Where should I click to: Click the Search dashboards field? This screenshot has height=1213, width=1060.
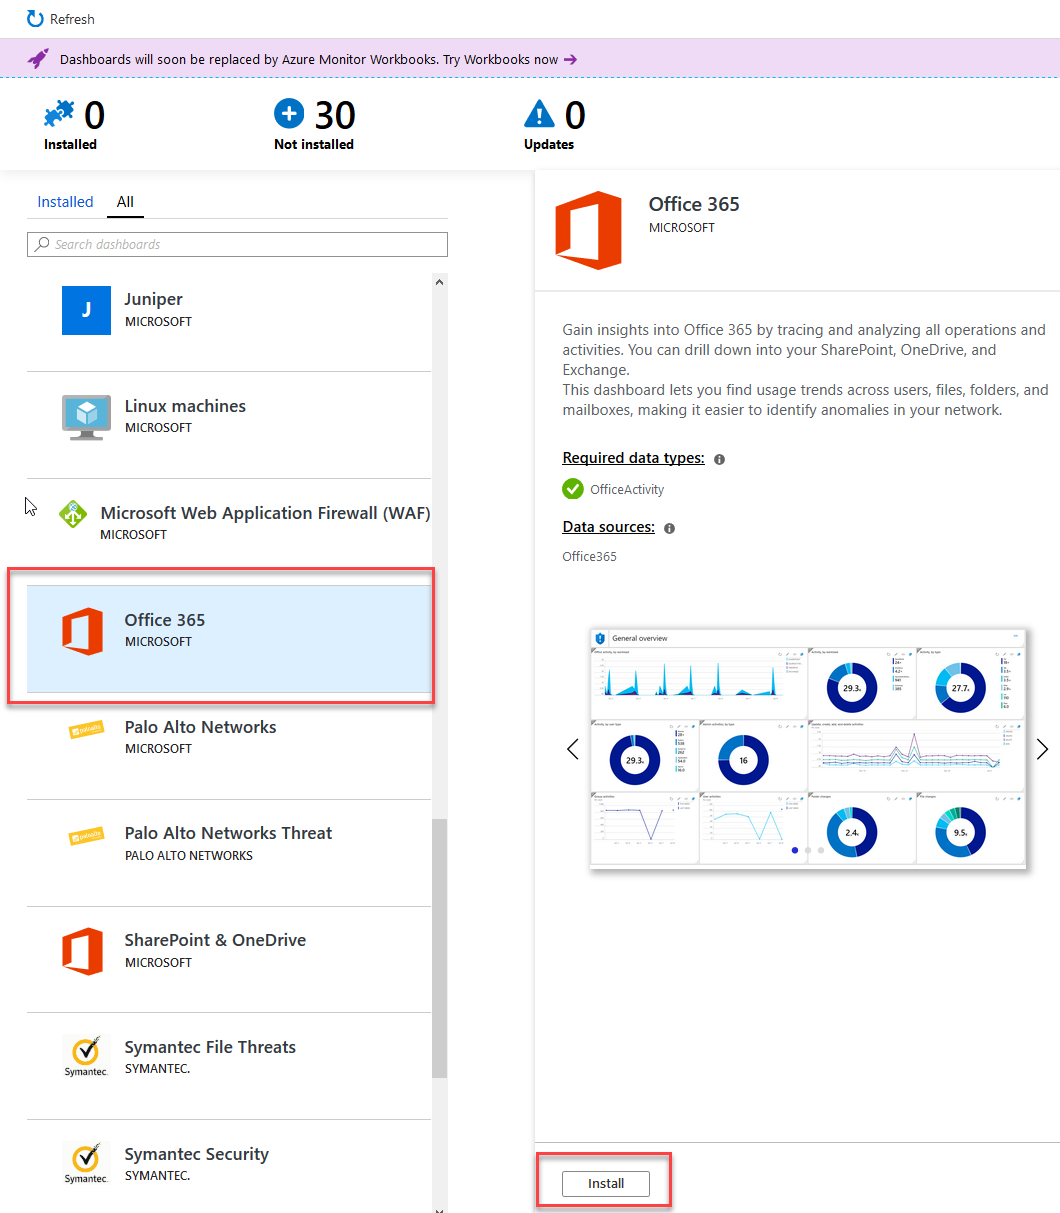[x=237, y=244]
